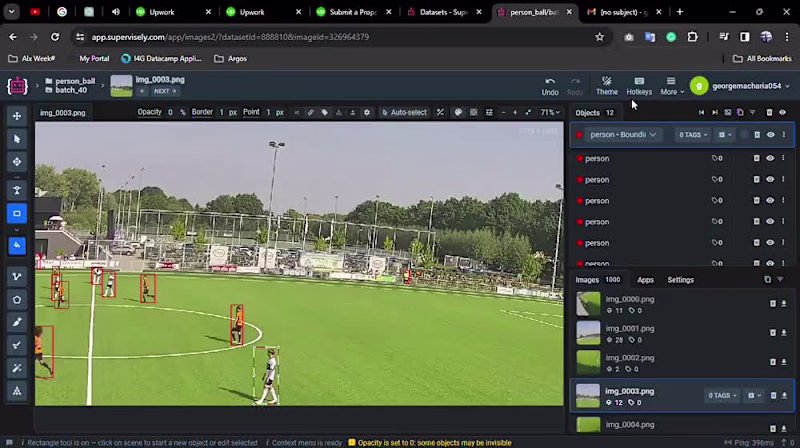Open the person_ball project breadcrumb
The width and height of the screenshot is (800, 448).
click(70, 81)
